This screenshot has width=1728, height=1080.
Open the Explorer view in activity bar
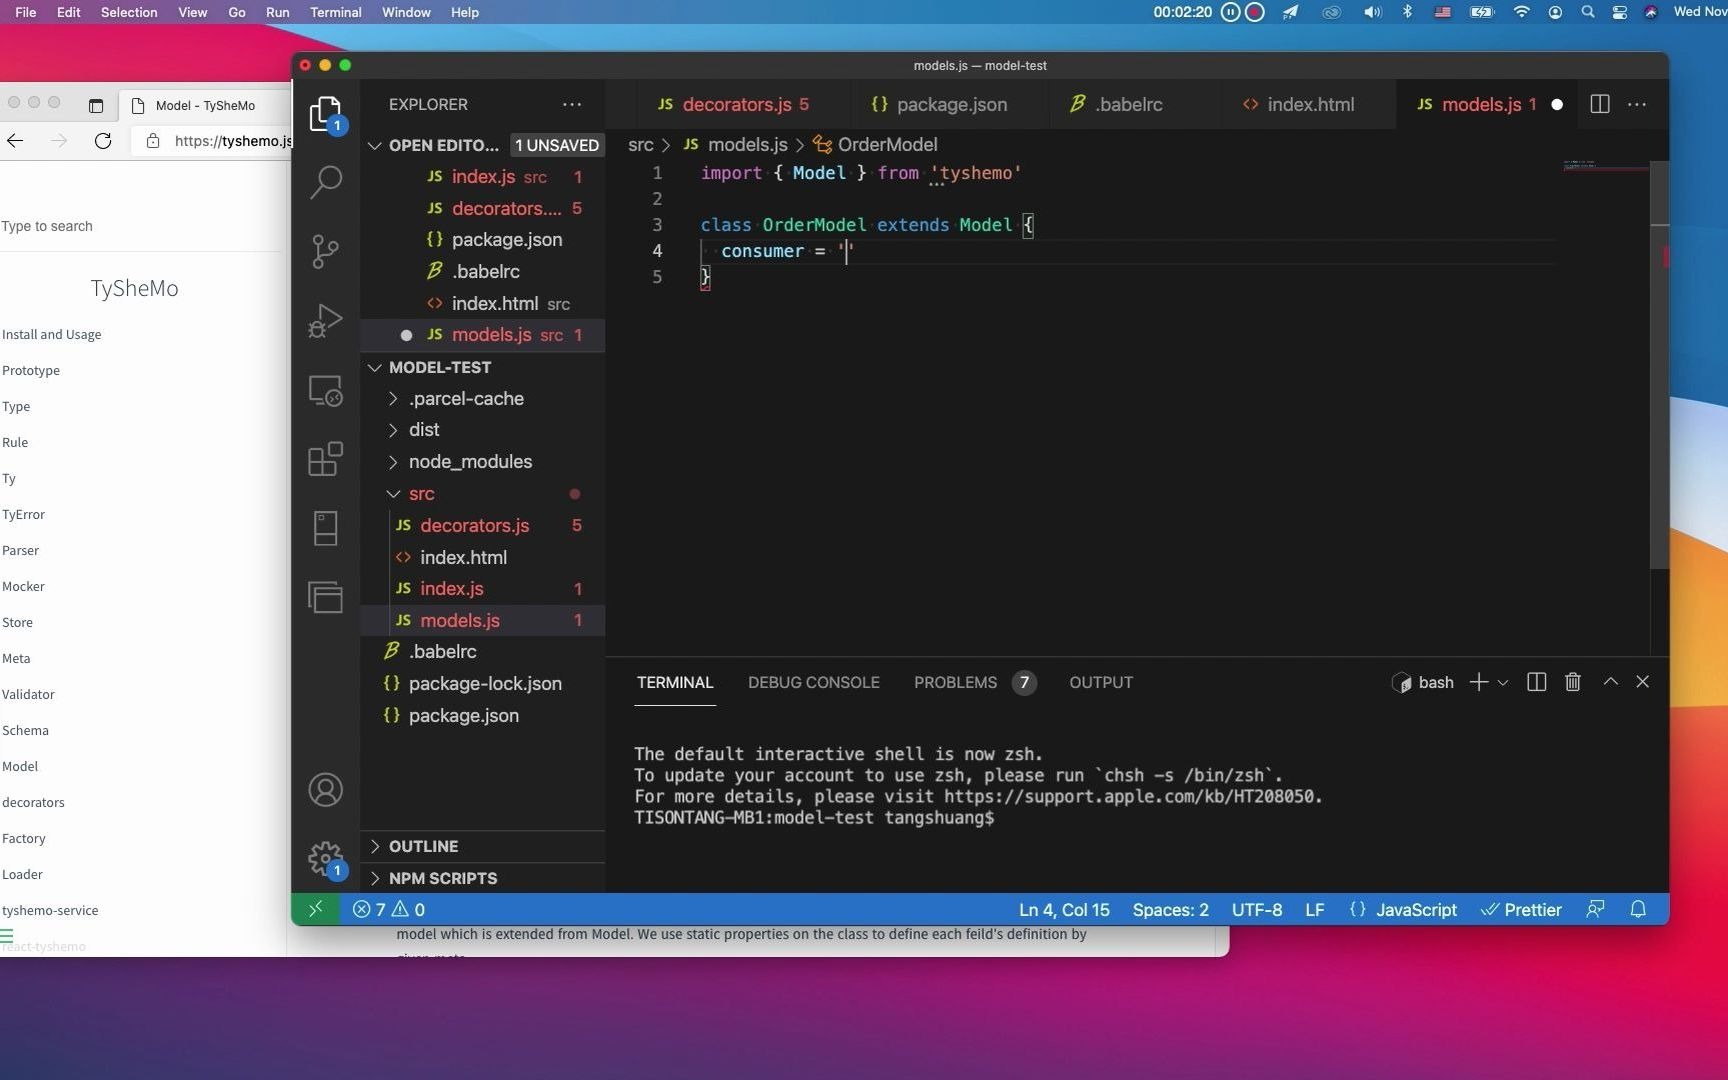tap(326, 114)
